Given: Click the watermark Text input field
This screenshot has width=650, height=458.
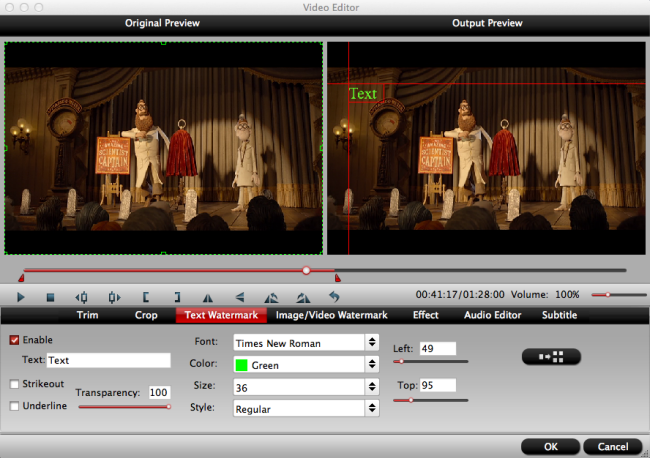Looking at the screenshot, I should (x=109, y=360).
